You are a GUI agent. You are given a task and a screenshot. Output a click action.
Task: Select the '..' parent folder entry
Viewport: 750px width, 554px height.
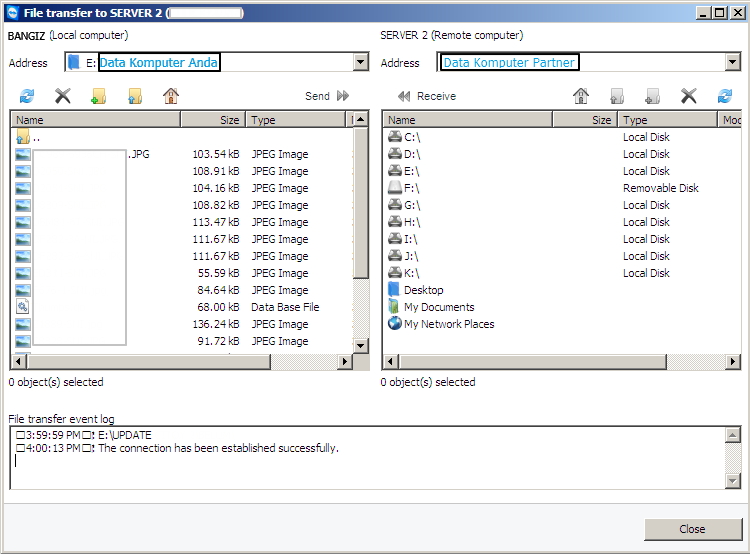[x=182, y=138]
